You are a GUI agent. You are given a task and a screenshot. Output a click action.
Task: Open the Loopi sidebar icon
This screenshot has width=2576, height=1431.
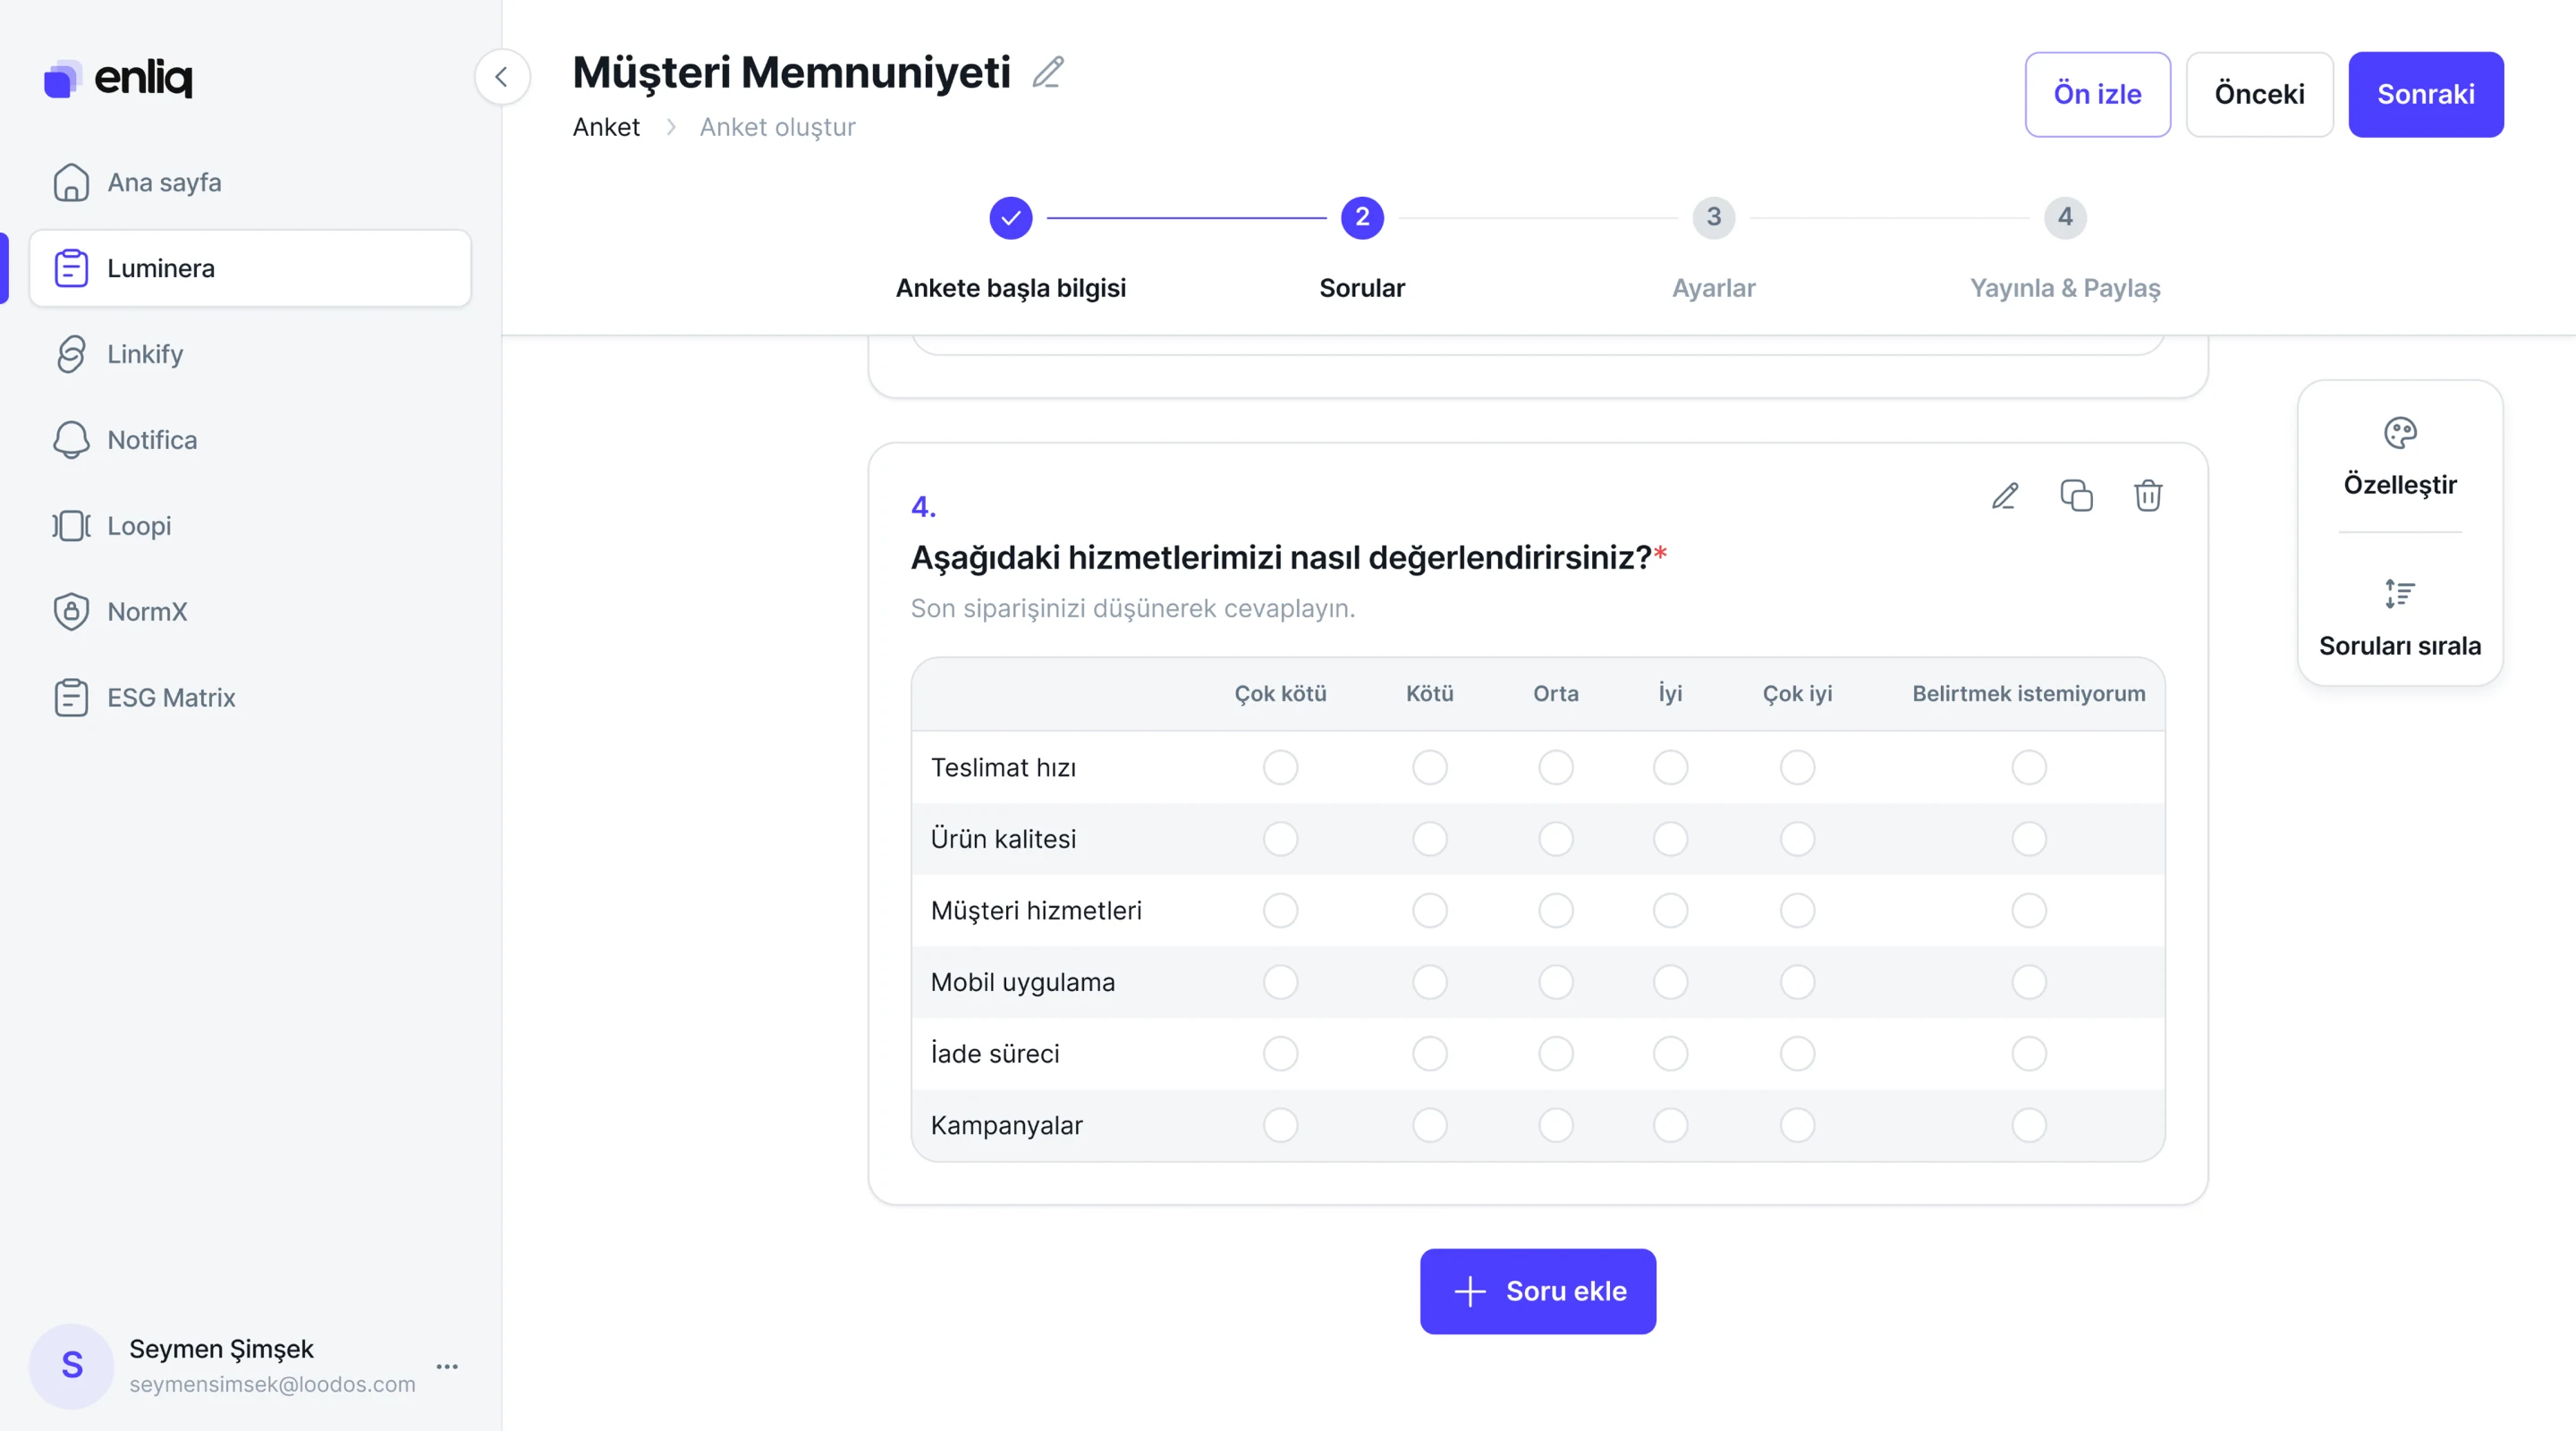[71, 526]
